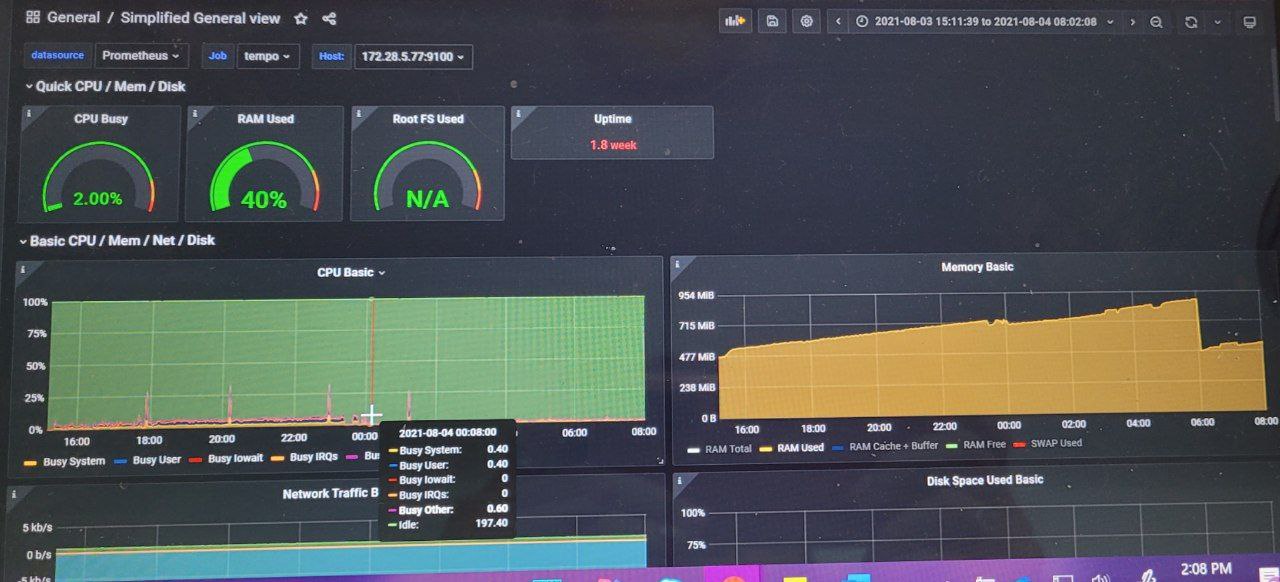Star the Simplified General view dashboard
This screenshot has height=582, width=1280.
(x=301, y=17)
